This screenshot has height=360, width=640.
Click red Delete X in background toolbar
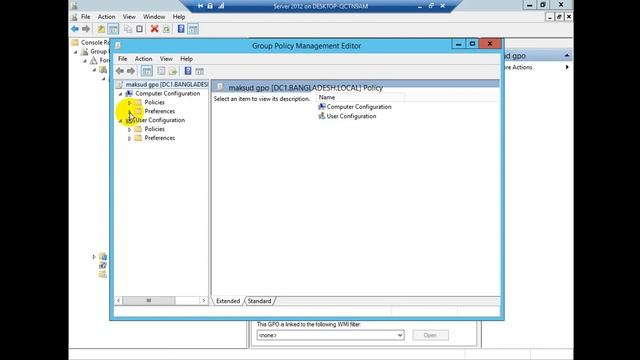154,29
